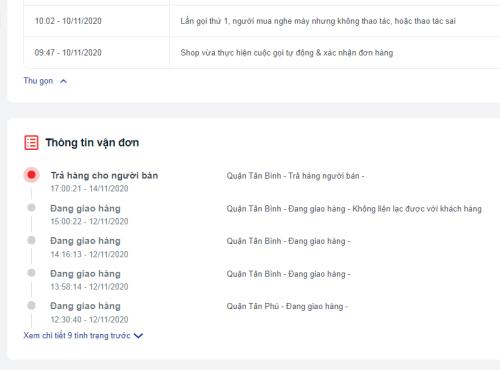
Task: Click the chevron-up arrow beside Thu gọn
Action: pyautogui.click(x=63, y=81)
